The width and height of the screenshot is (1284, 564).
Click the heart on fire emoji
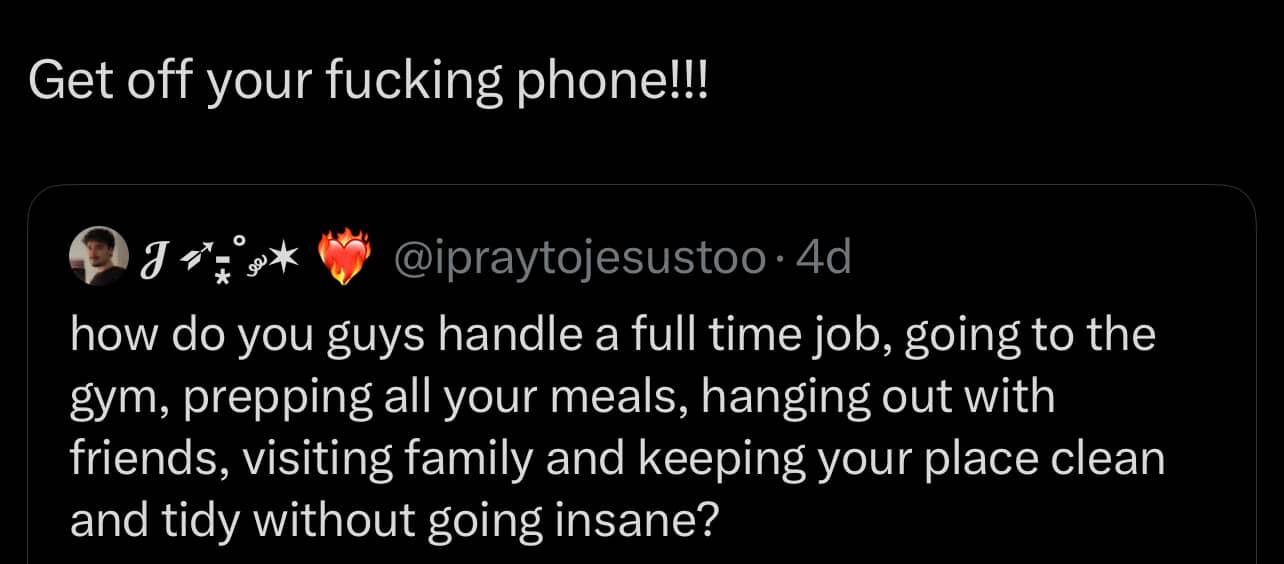[344, 259]
